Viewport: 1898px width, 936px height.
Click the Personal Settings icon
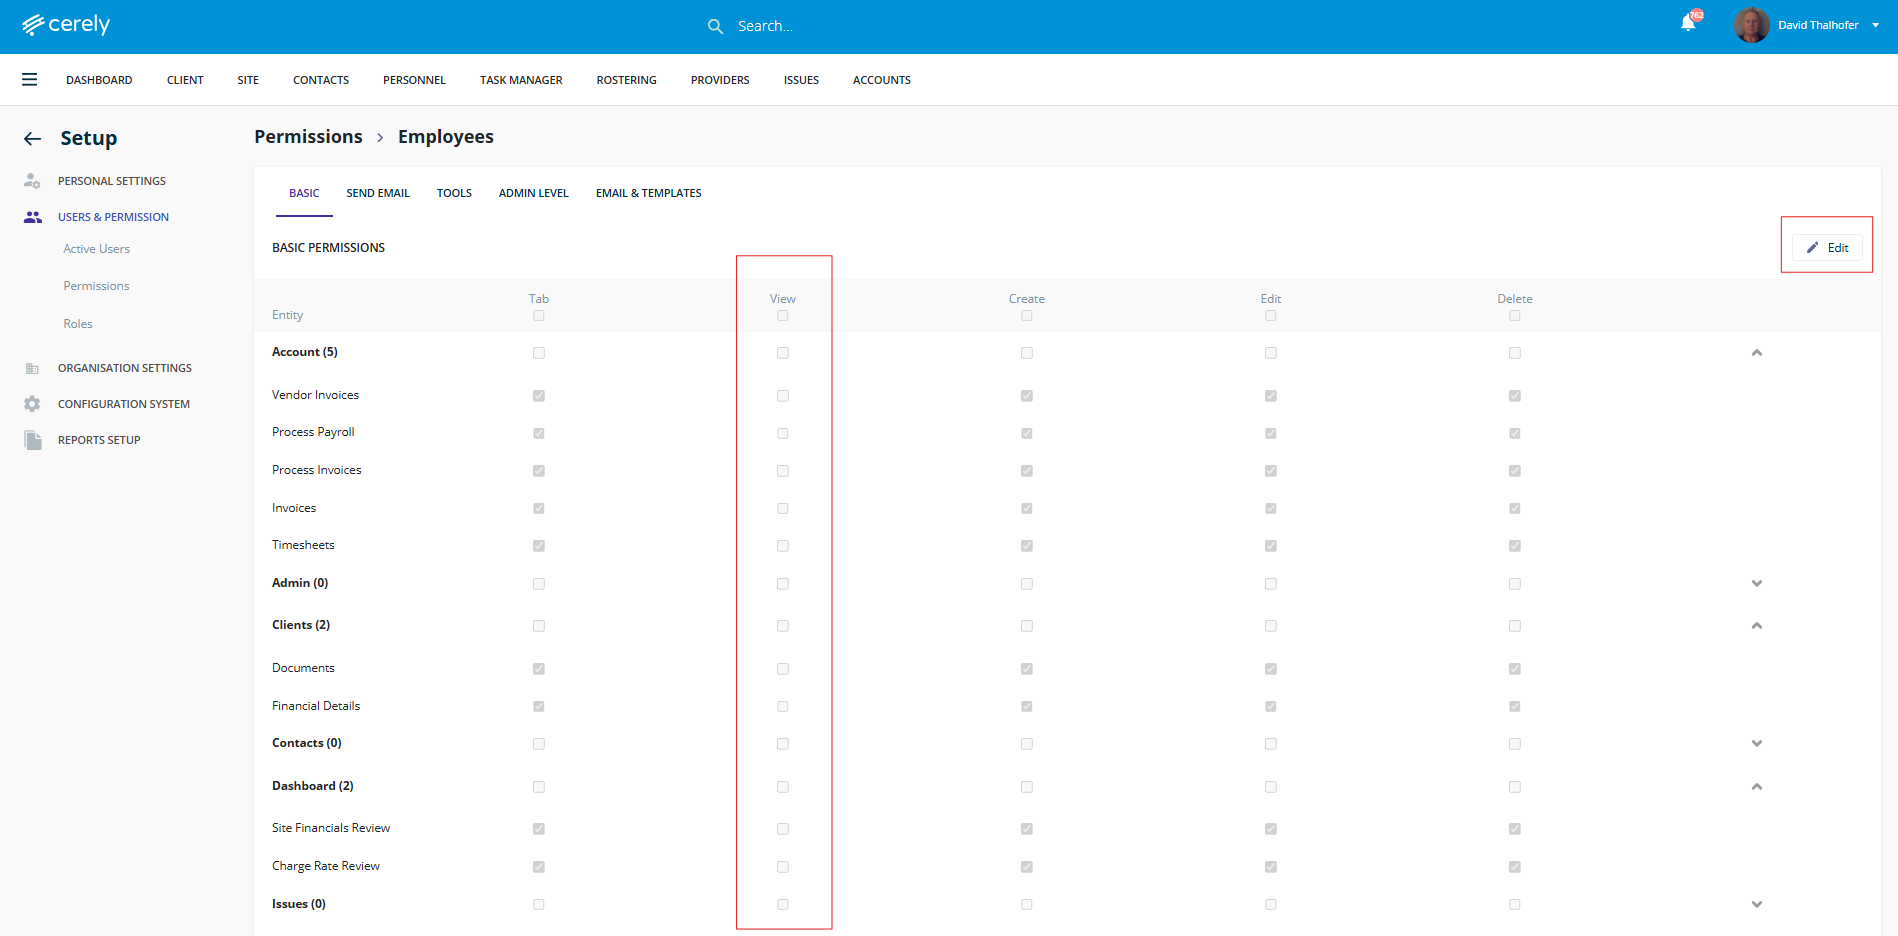[33, 181]
